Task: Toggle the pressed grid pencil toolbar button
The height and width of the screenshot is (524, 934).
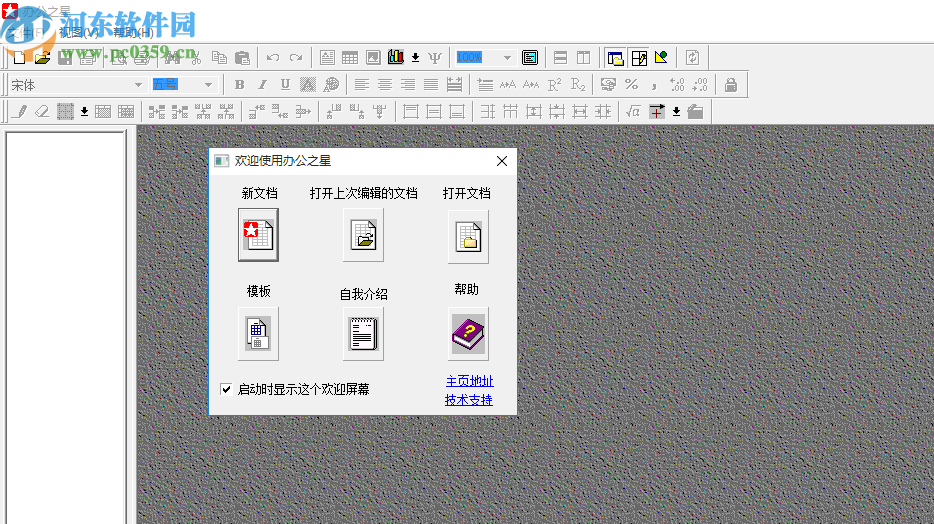Action: coord(639,58)
